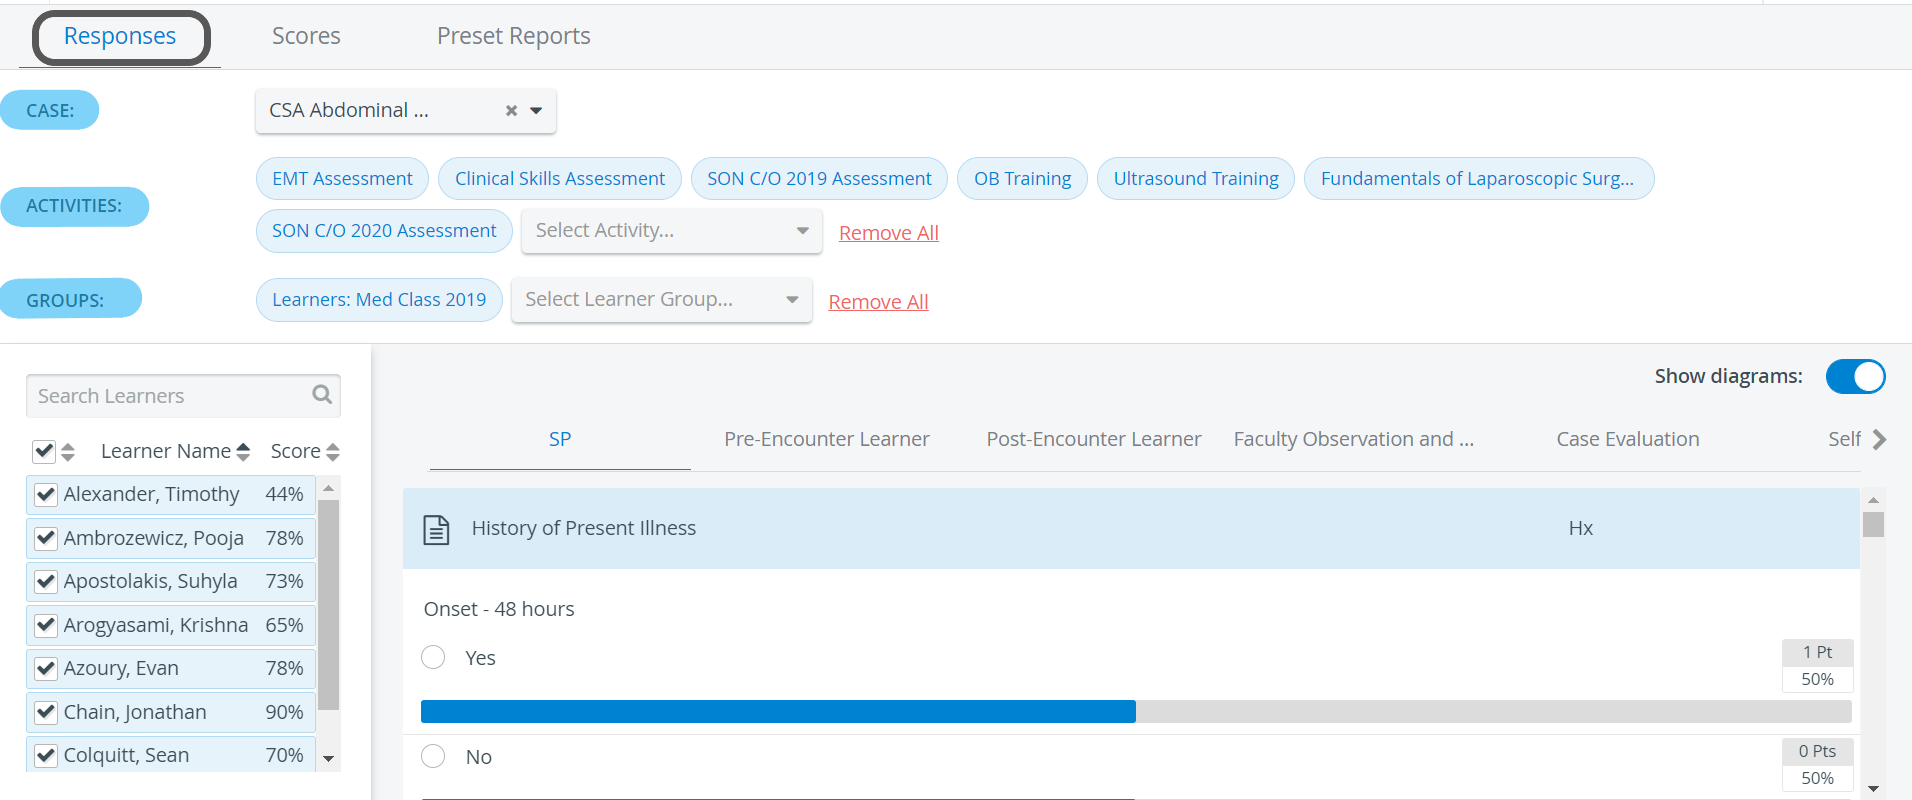Click the search magnifier icon in Search Learners

point(322,395)
